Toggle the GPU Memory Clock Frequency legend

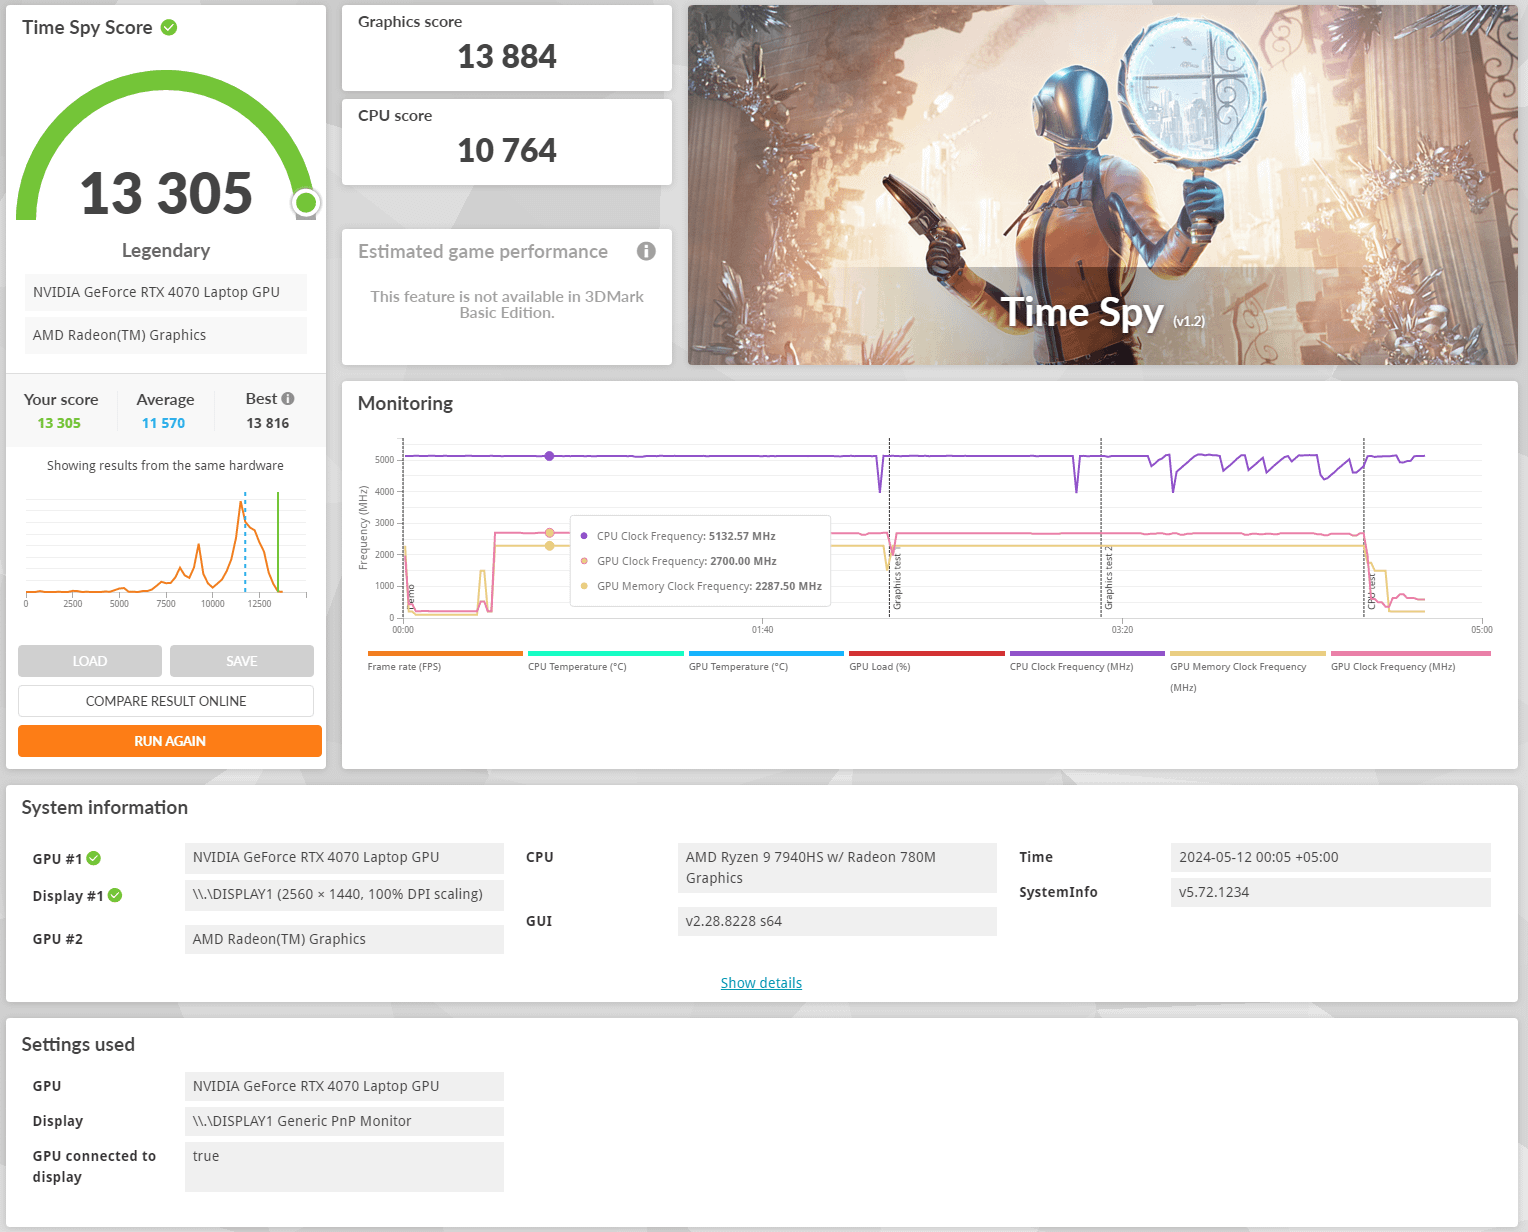tap(1248, 672)
